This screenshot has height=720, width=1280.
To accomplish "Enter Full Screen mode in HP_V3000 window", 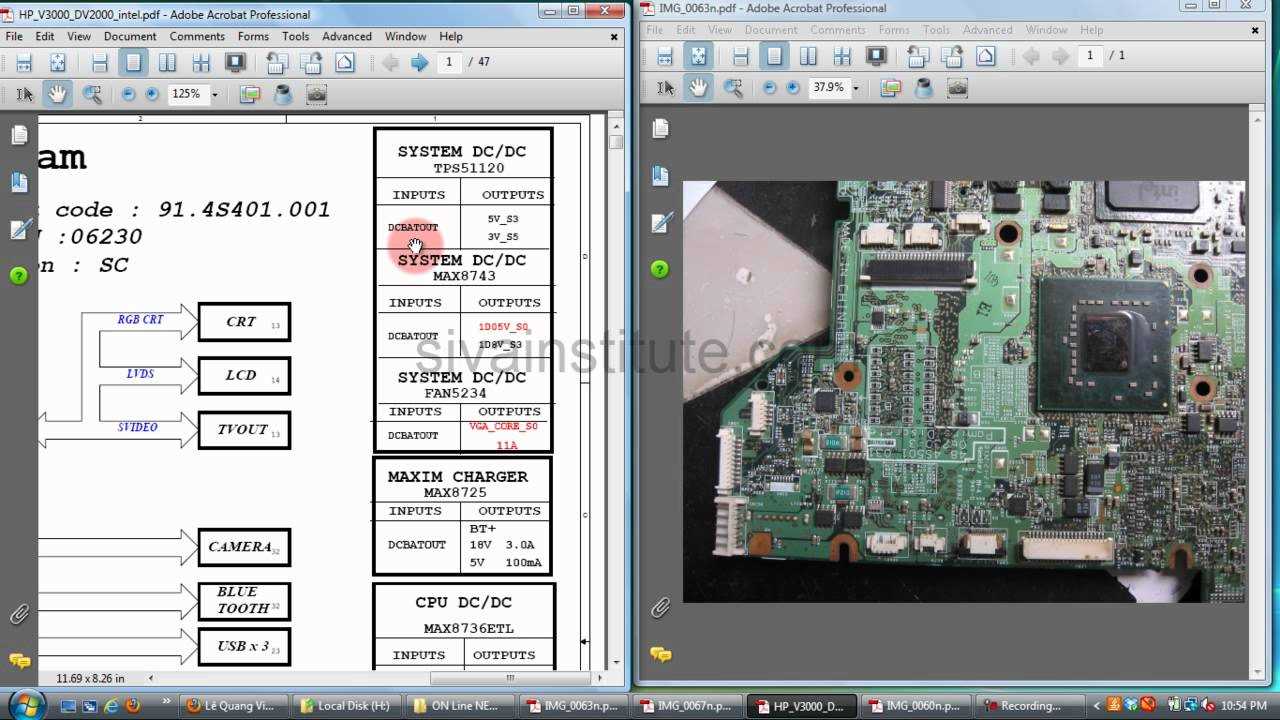I will click(235, 63).
